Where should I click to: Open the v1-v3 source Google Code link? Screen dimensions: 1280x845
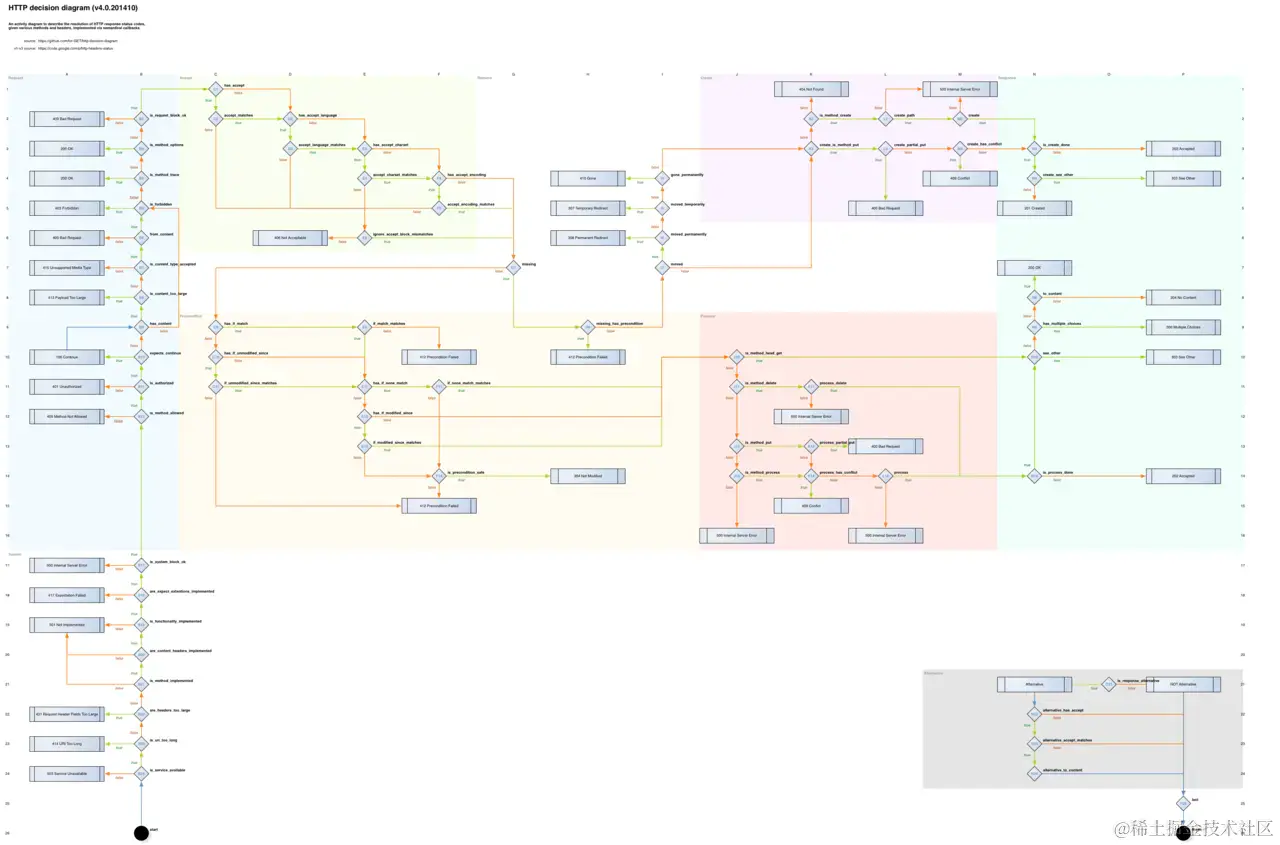pyautogui.click(x=75, y=47)
